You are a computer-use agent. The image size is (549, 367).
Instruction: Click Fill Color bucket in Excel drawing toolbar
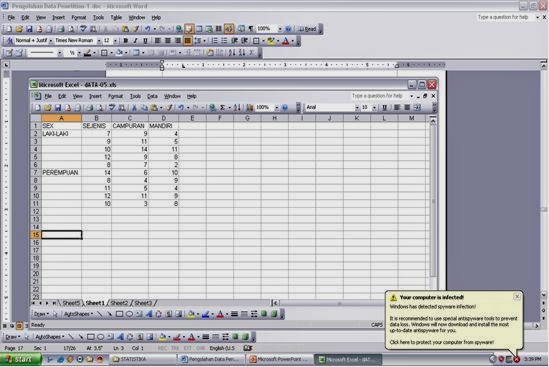click(191, 314)
